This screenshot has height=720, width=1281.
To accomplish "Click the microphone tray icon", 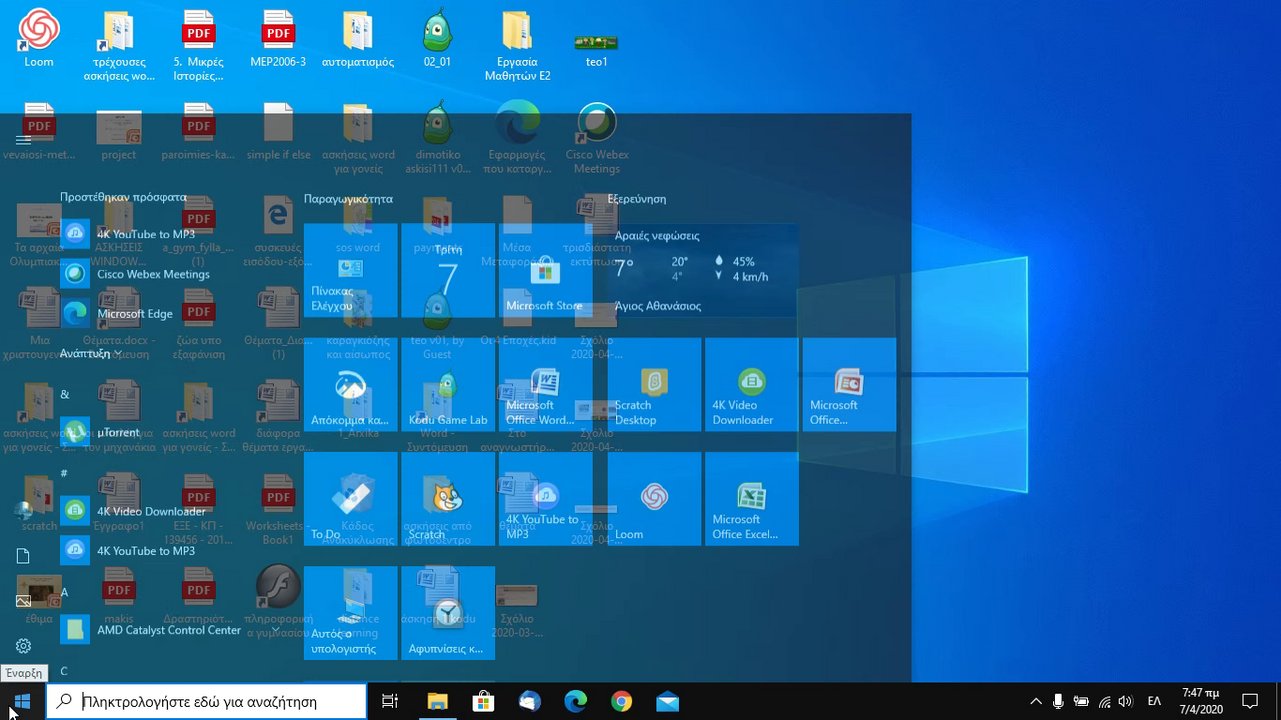I will (1058, 702).
